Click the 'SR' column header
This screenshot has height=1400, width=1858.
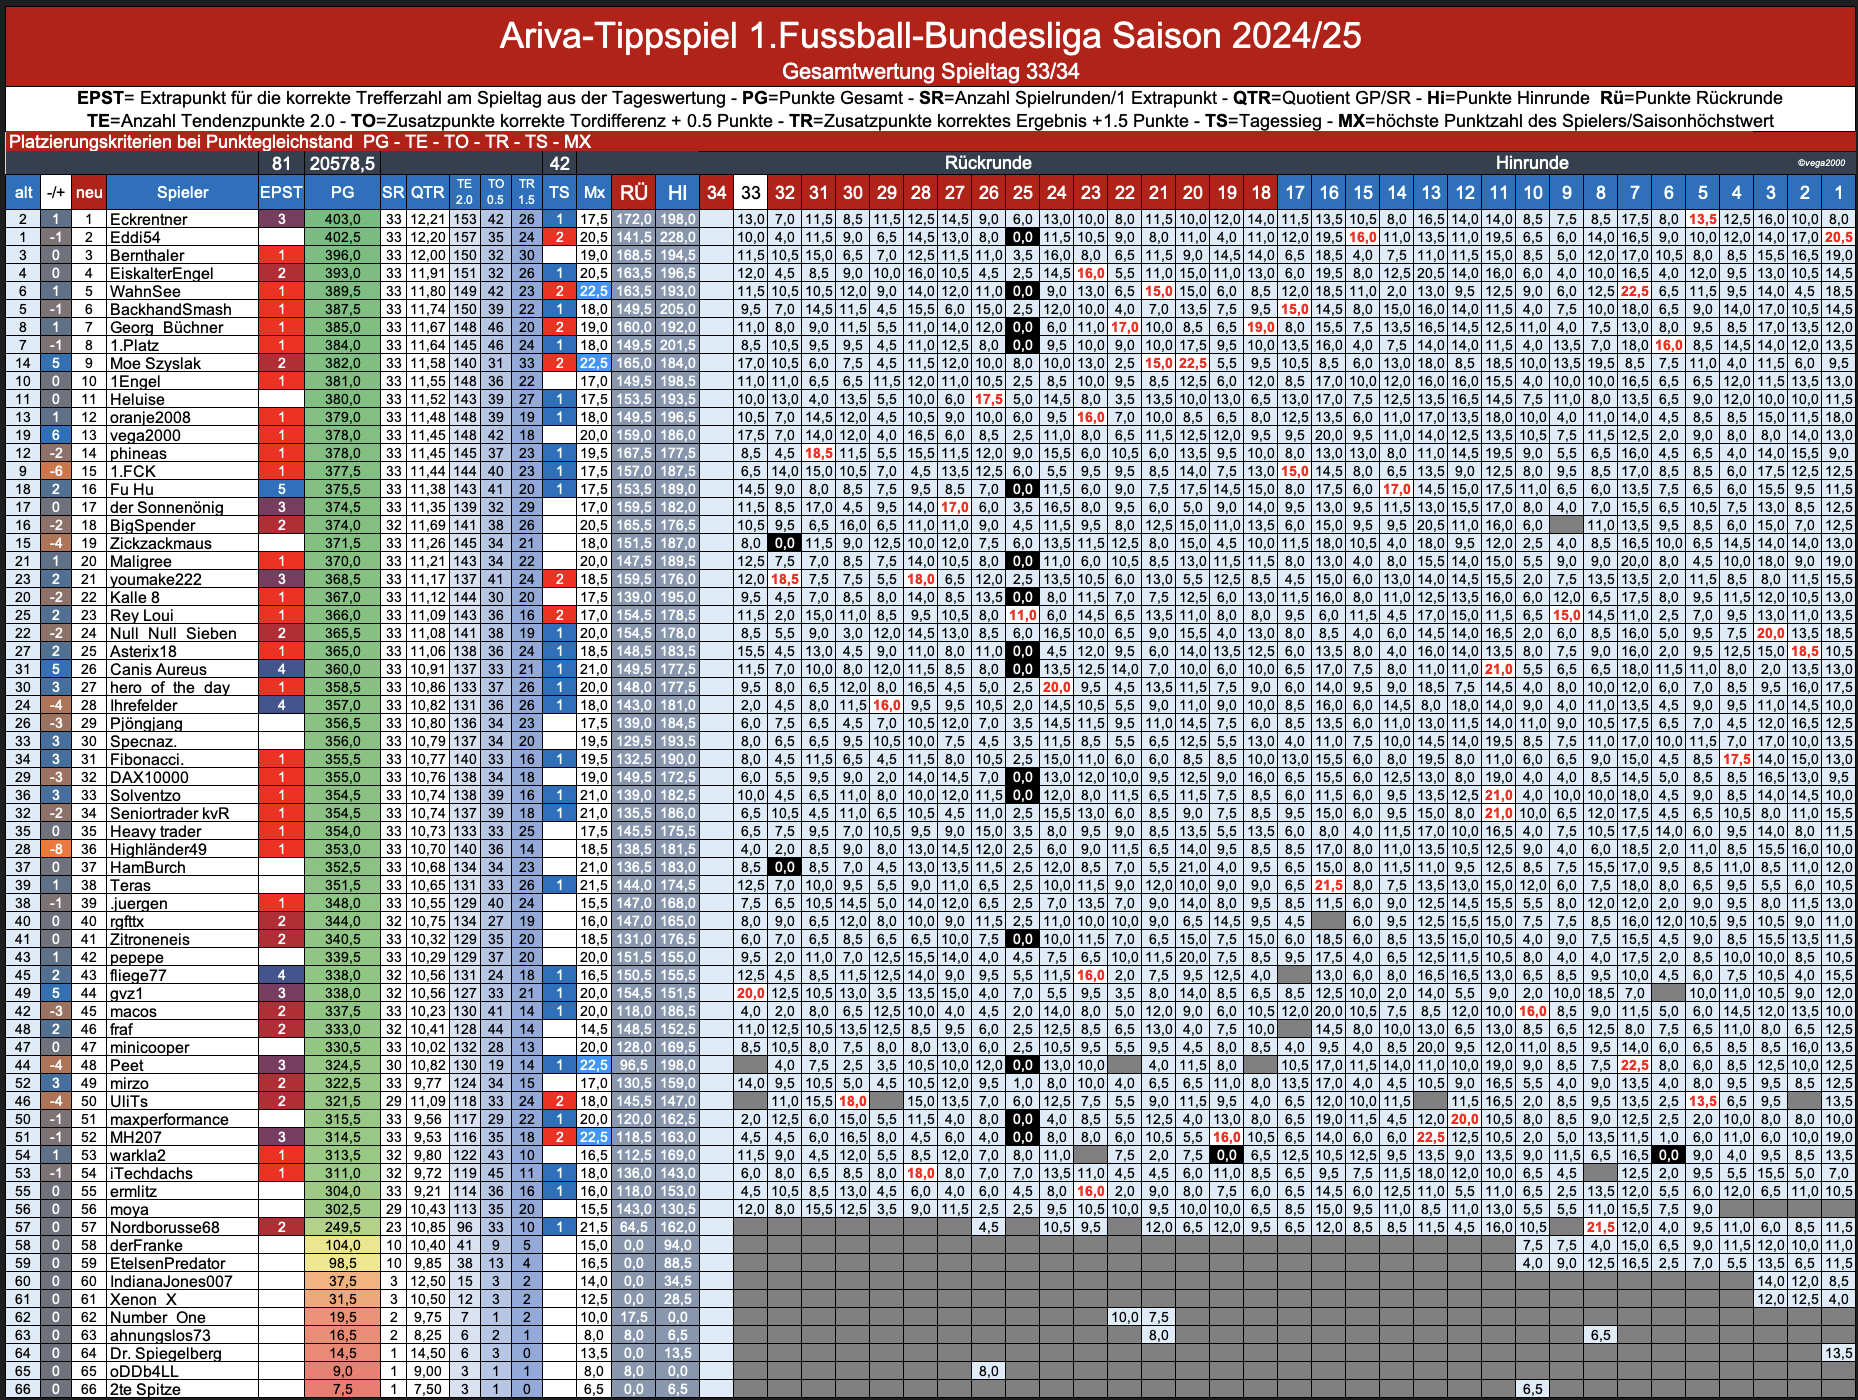coord(393,192)
